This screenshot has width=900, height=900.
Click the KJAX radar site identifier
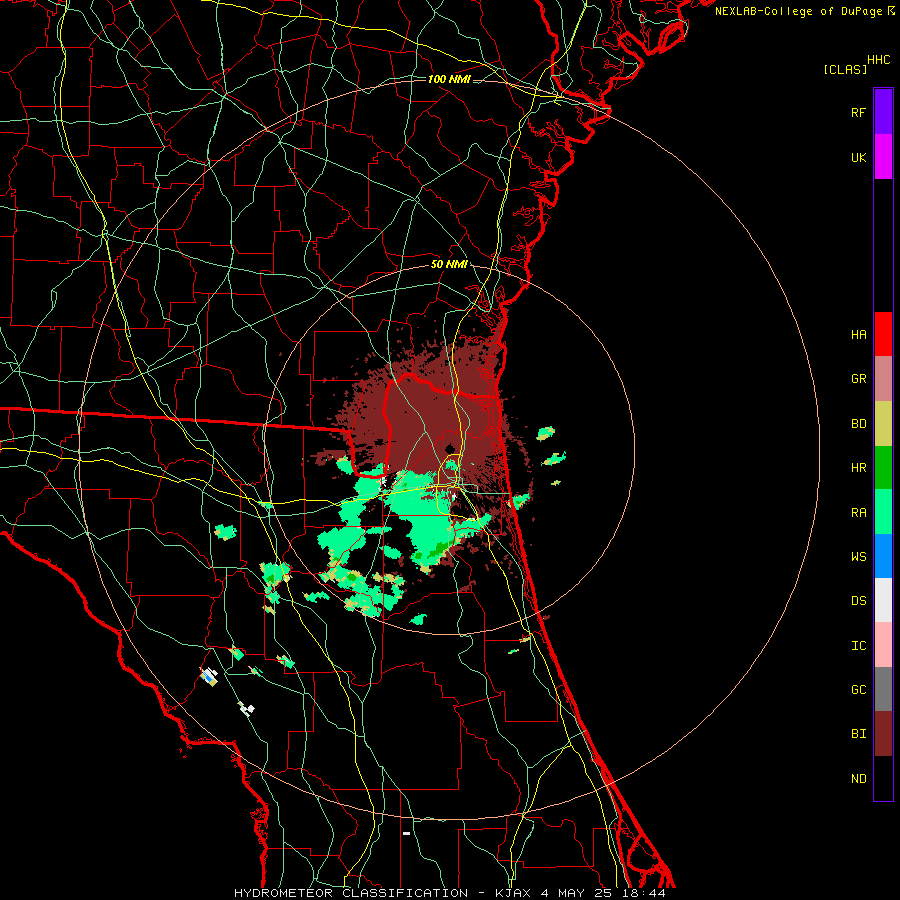coord(514,893)
